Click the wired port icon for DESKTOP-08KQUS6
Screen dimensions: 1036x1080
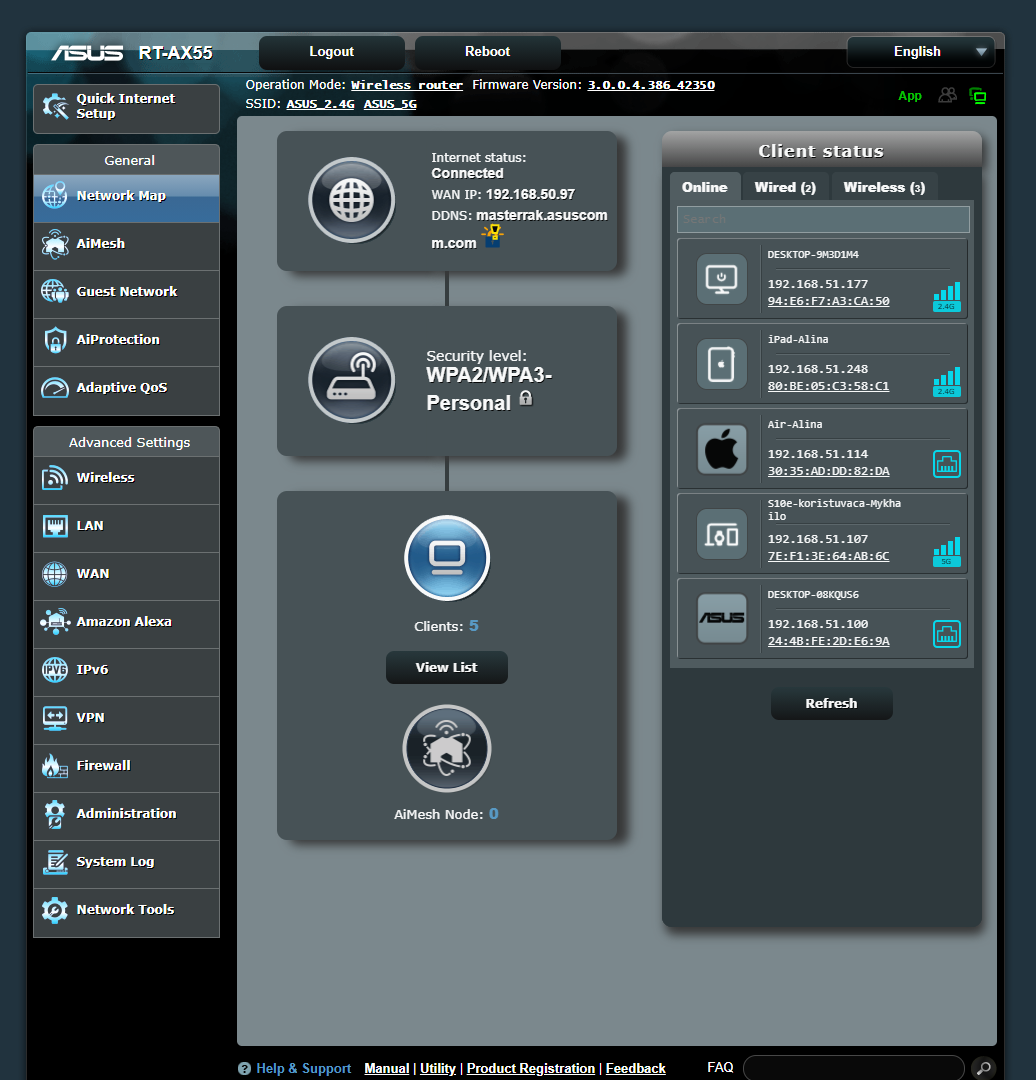coord(946,634)
